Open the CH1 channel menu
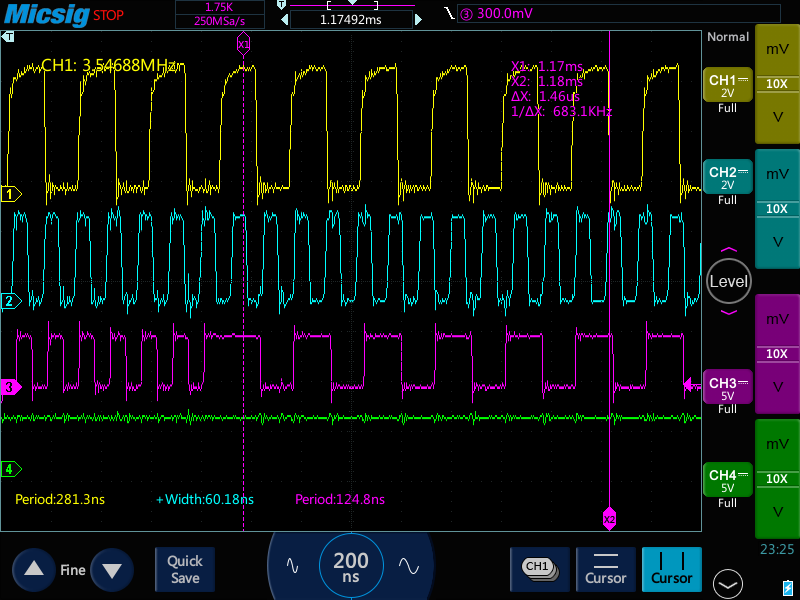The height and width of the screenshot is (600, 800). click(x=727, y=85)
